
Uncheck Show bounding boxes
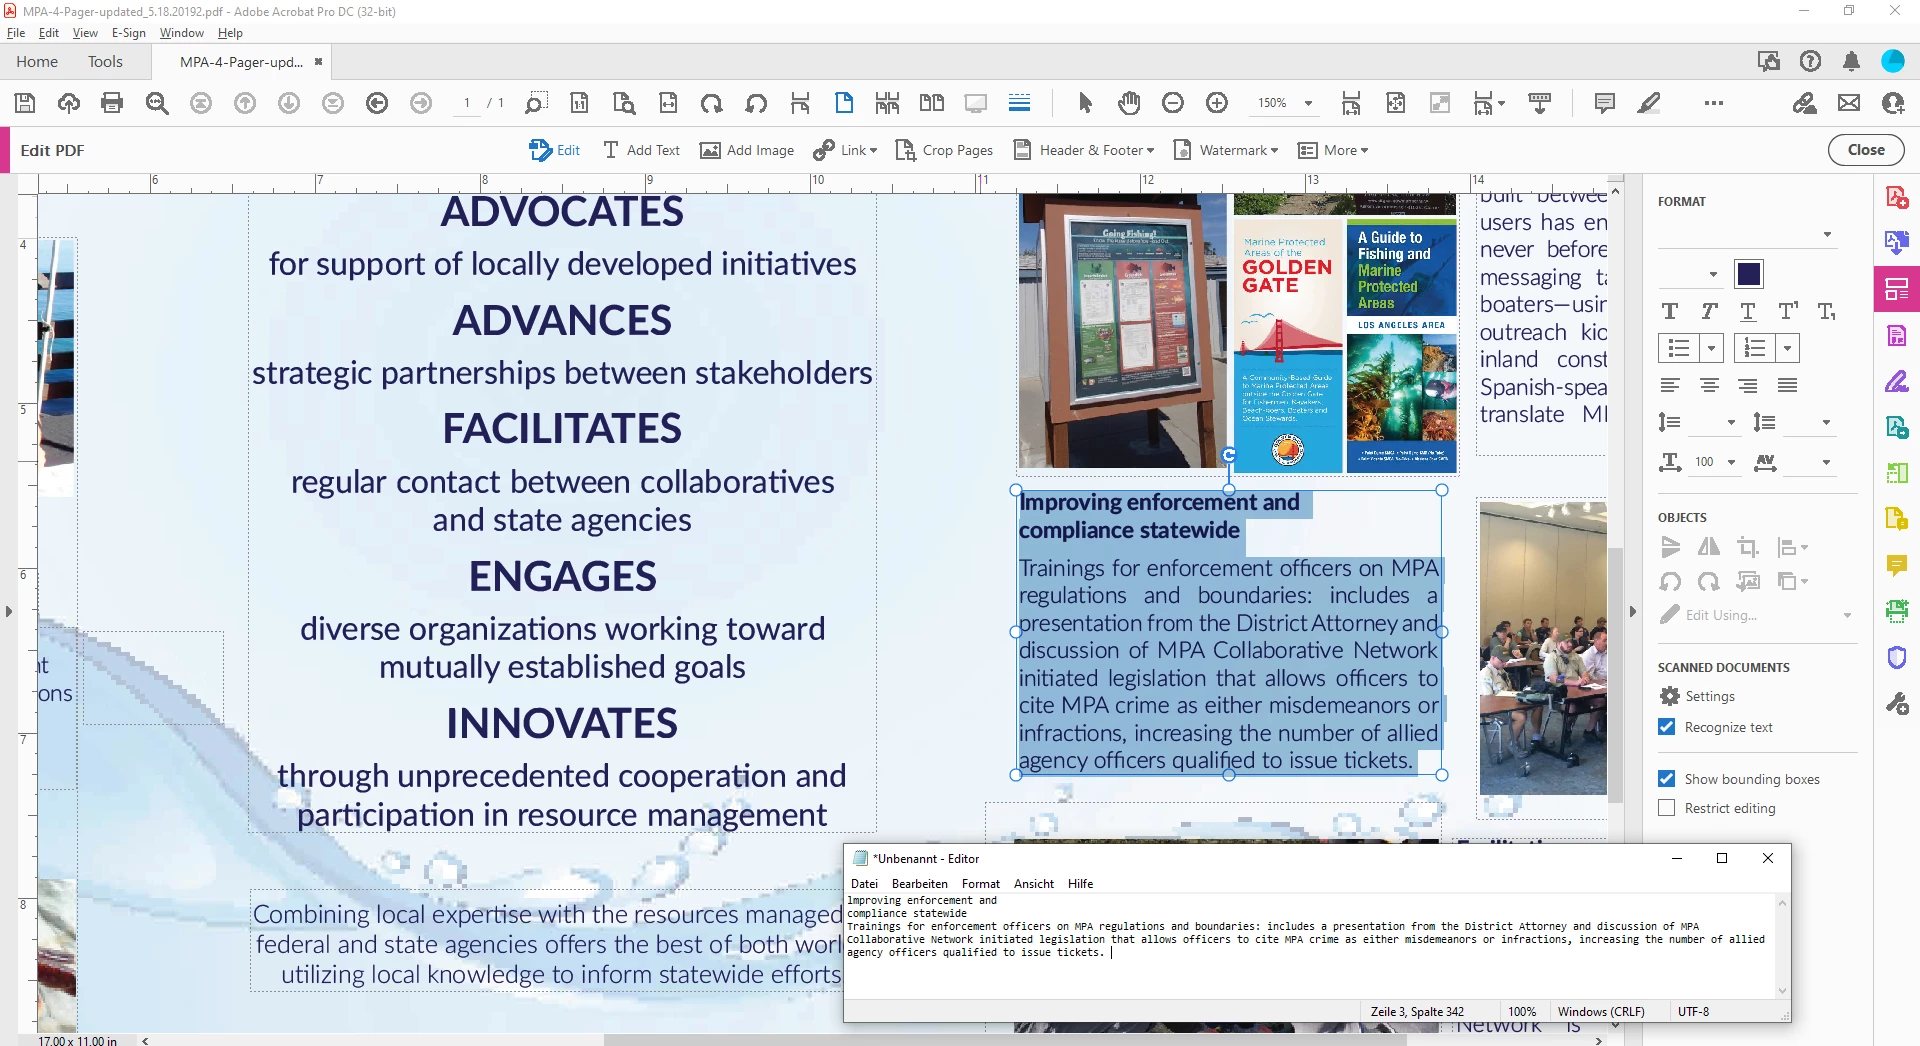(x=1666, y=779)
